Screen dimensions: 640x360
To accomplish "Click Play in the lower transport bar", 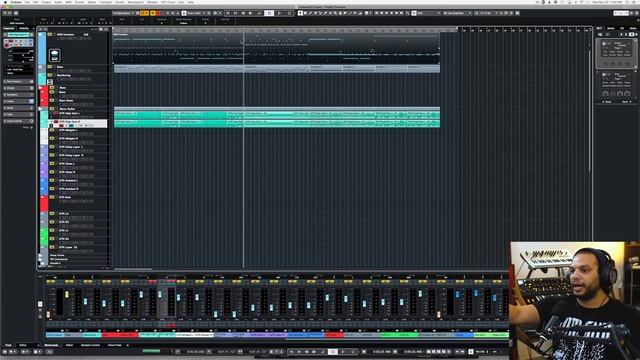I will point(343,351).
